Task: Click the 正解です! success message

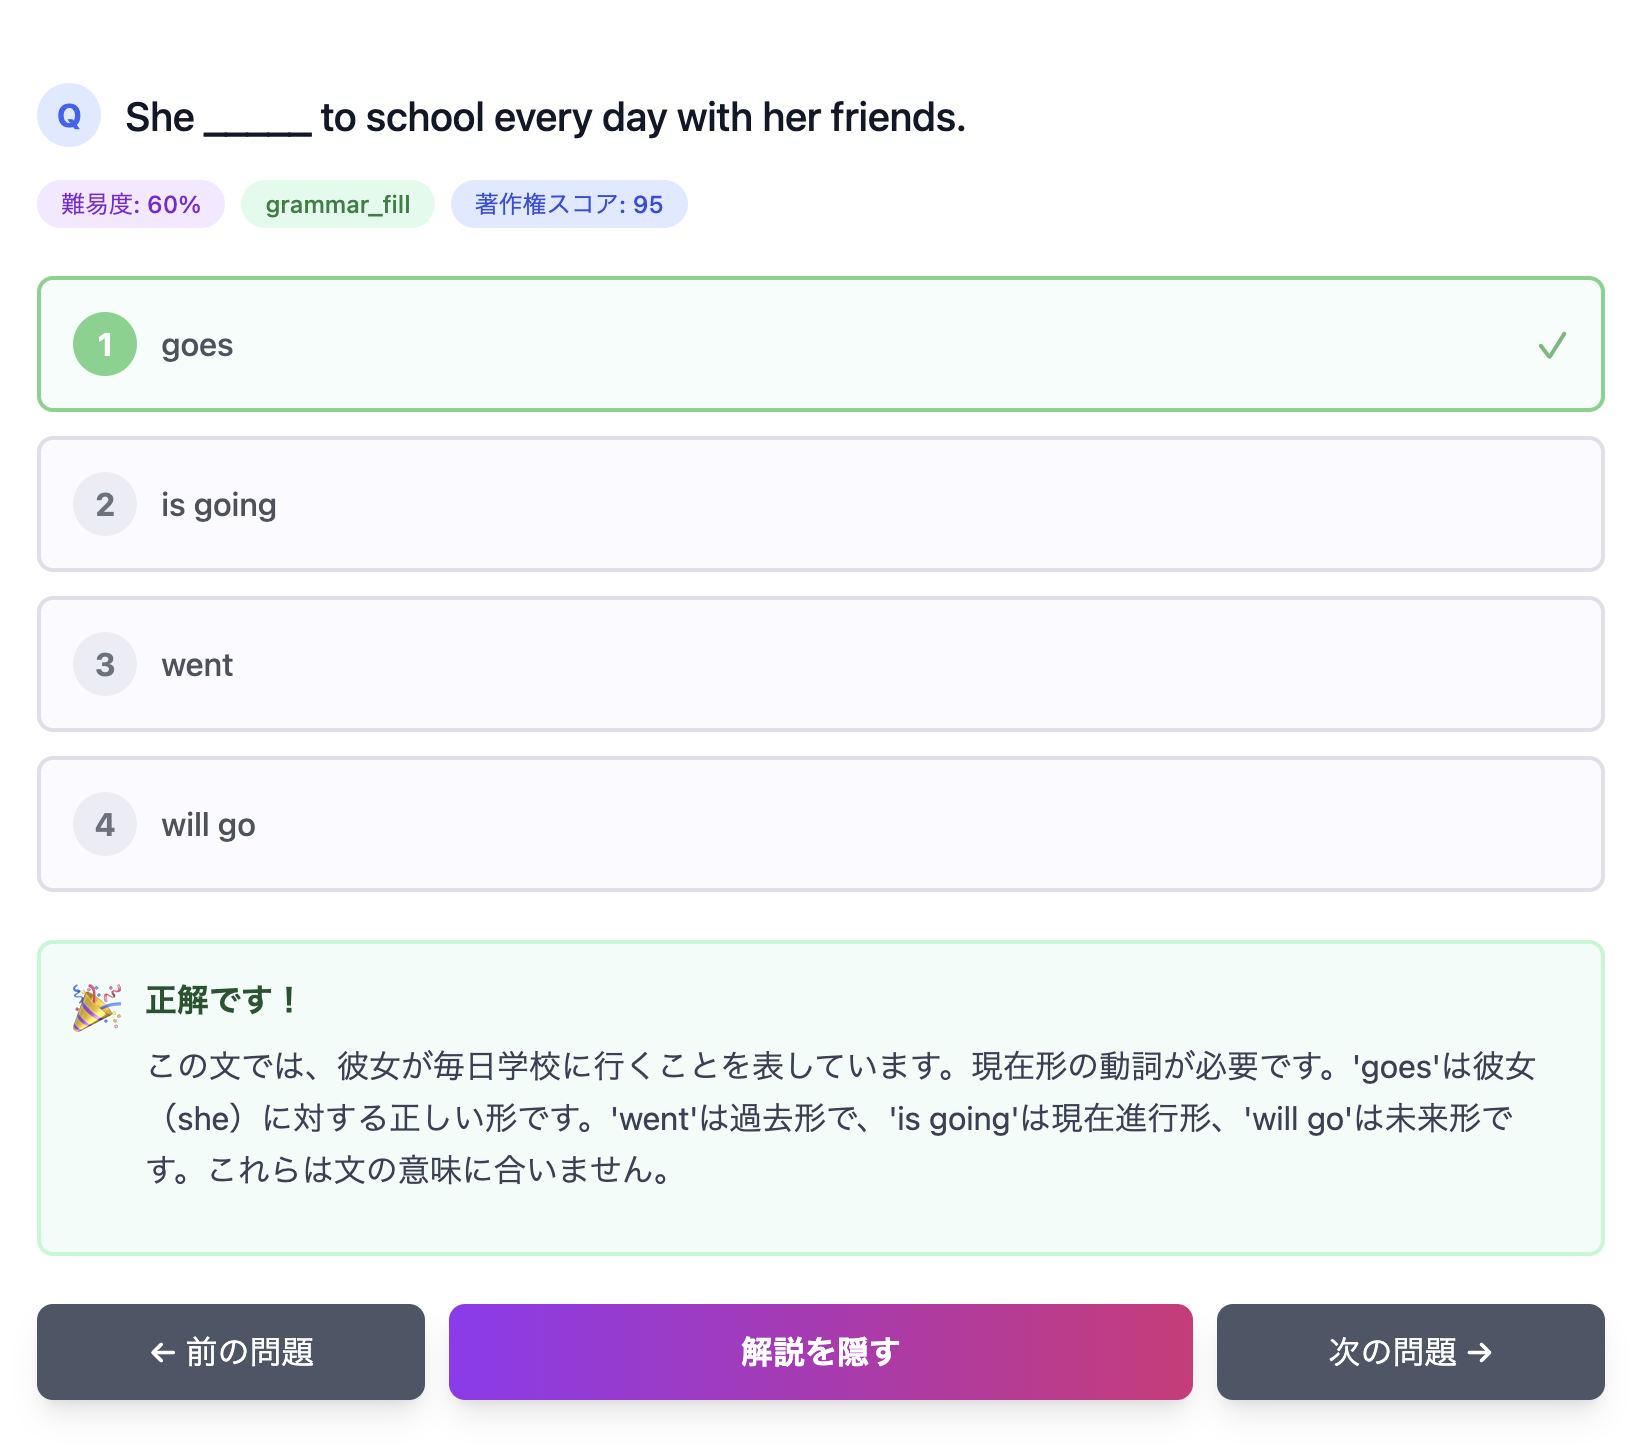Action: [221, 1001]
